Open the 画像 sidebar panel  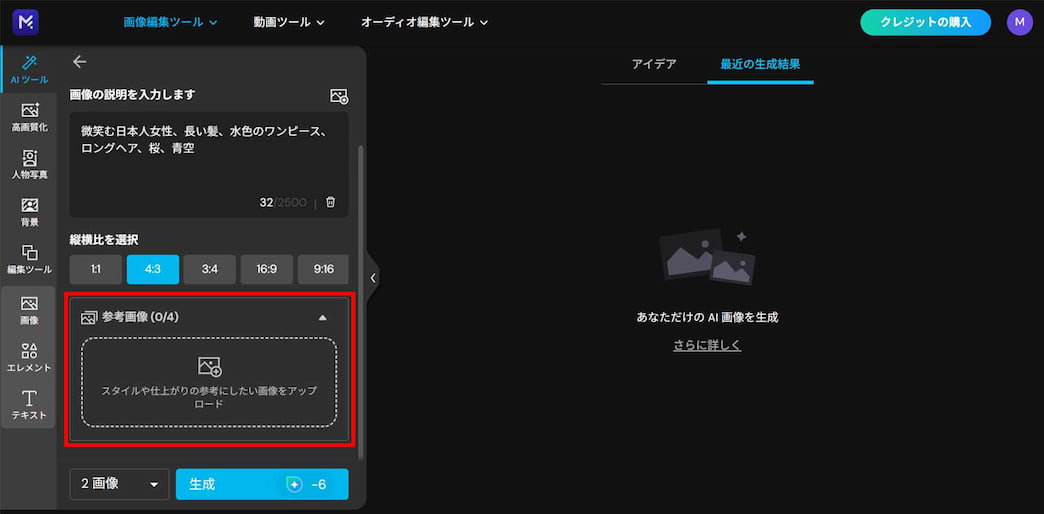[x=29, y=310]
